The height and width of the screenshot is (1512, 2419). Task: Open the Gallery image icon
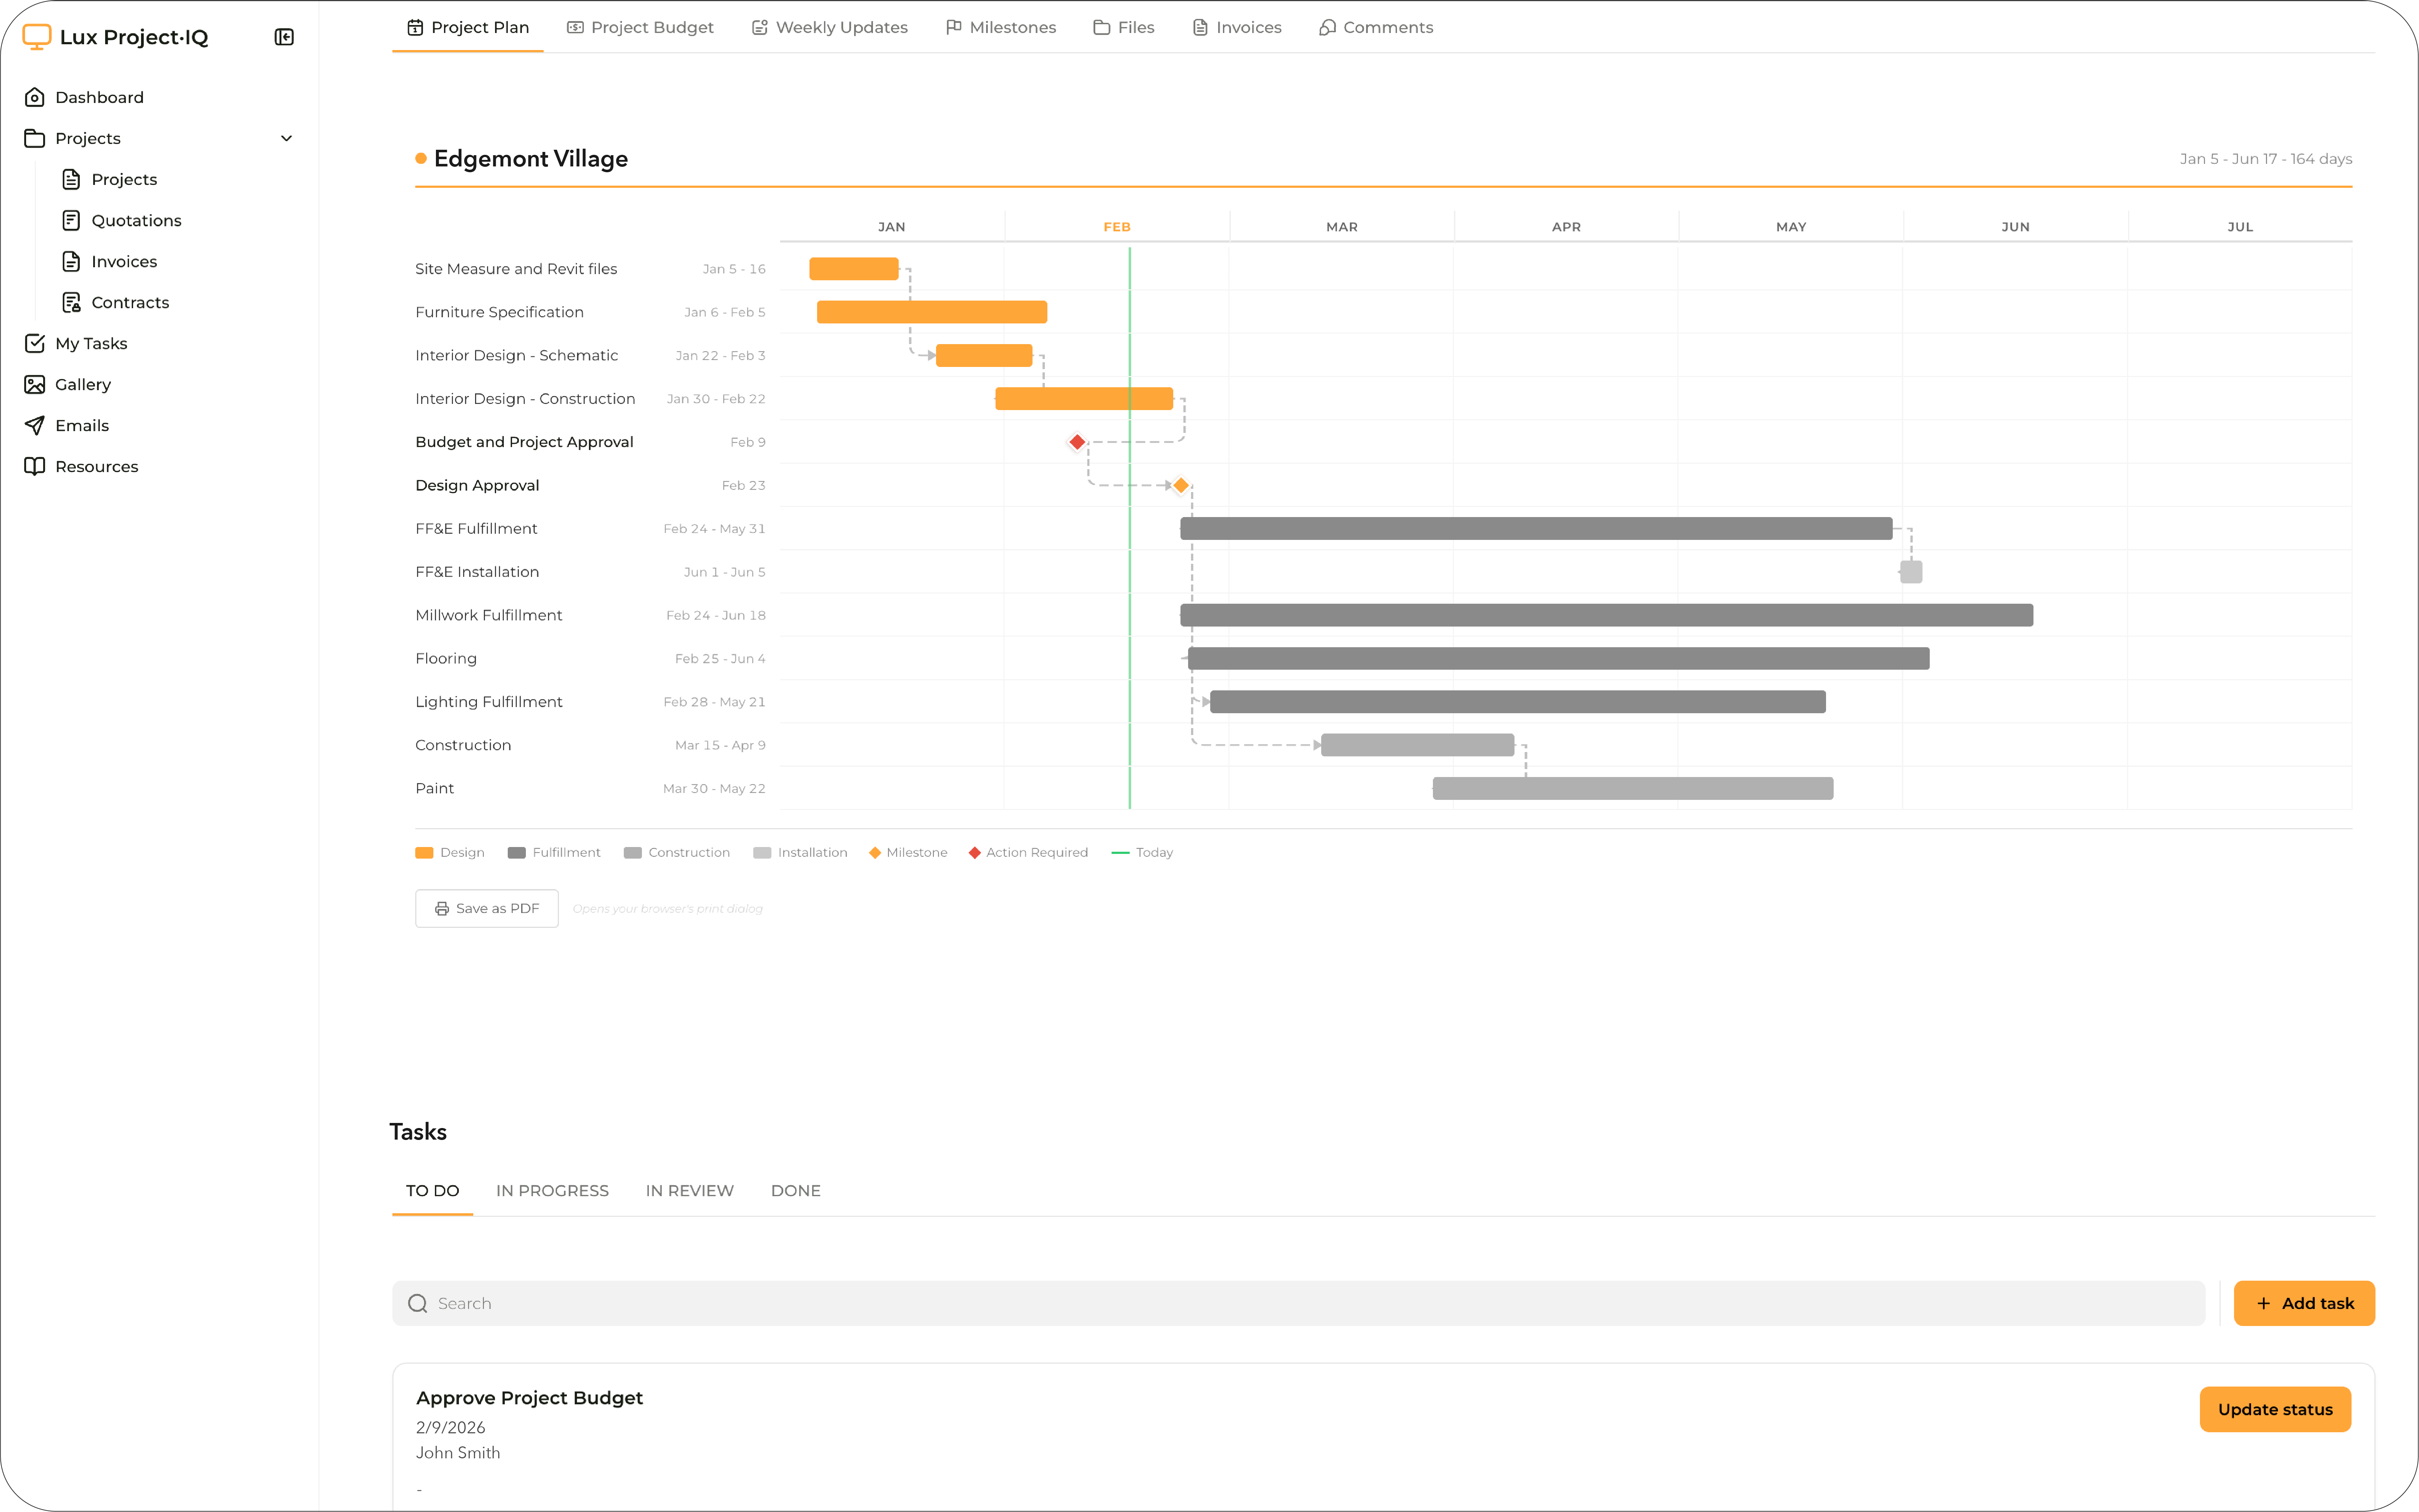(x=35, y=384)
